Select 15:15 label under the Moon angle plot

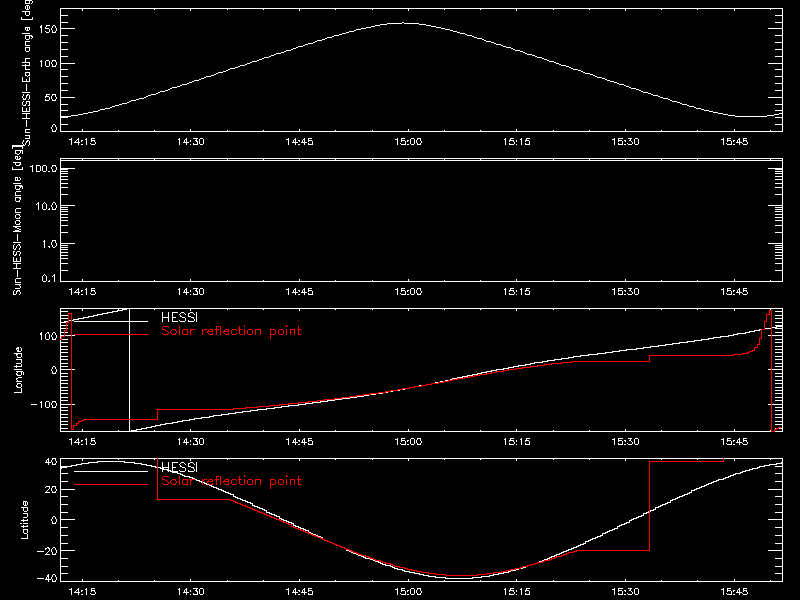point(517,292)
